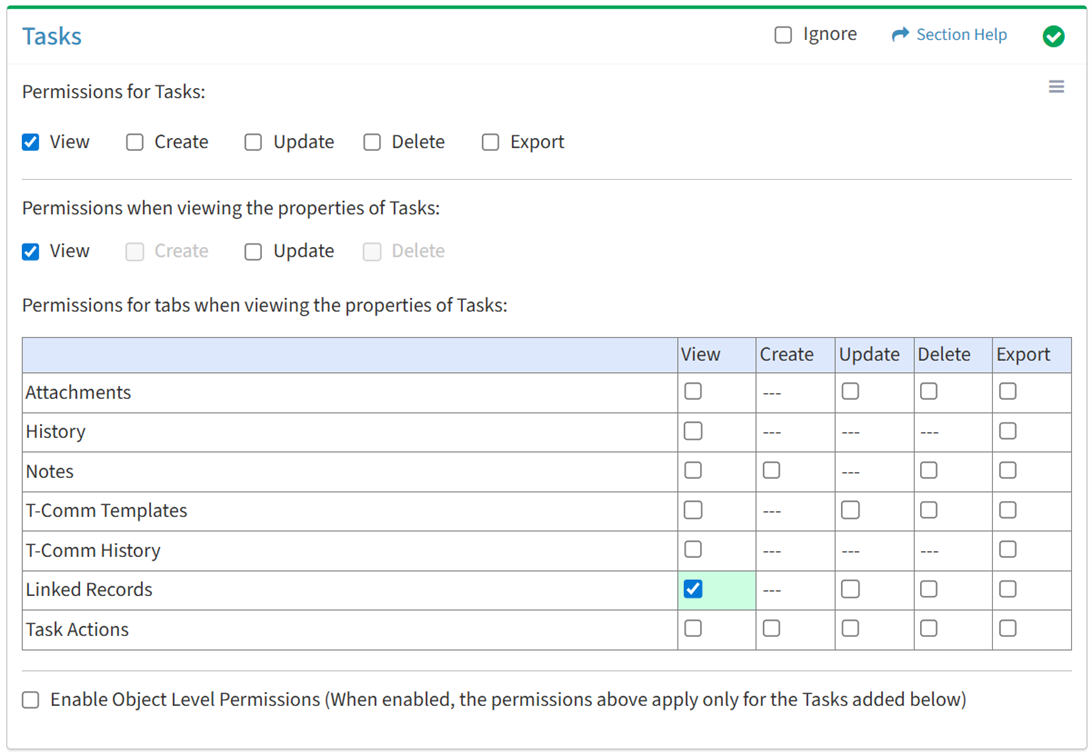1092x754 pixels.
Task: Uncheck View permission for Tasks
Action: pyautogui.click(x=31, y=142)
